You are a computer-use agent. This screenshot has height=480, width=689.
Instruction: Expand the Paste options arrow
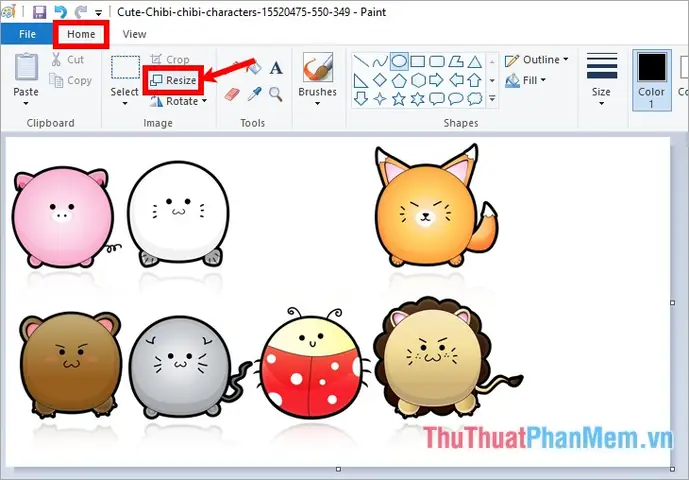(26, 104)
